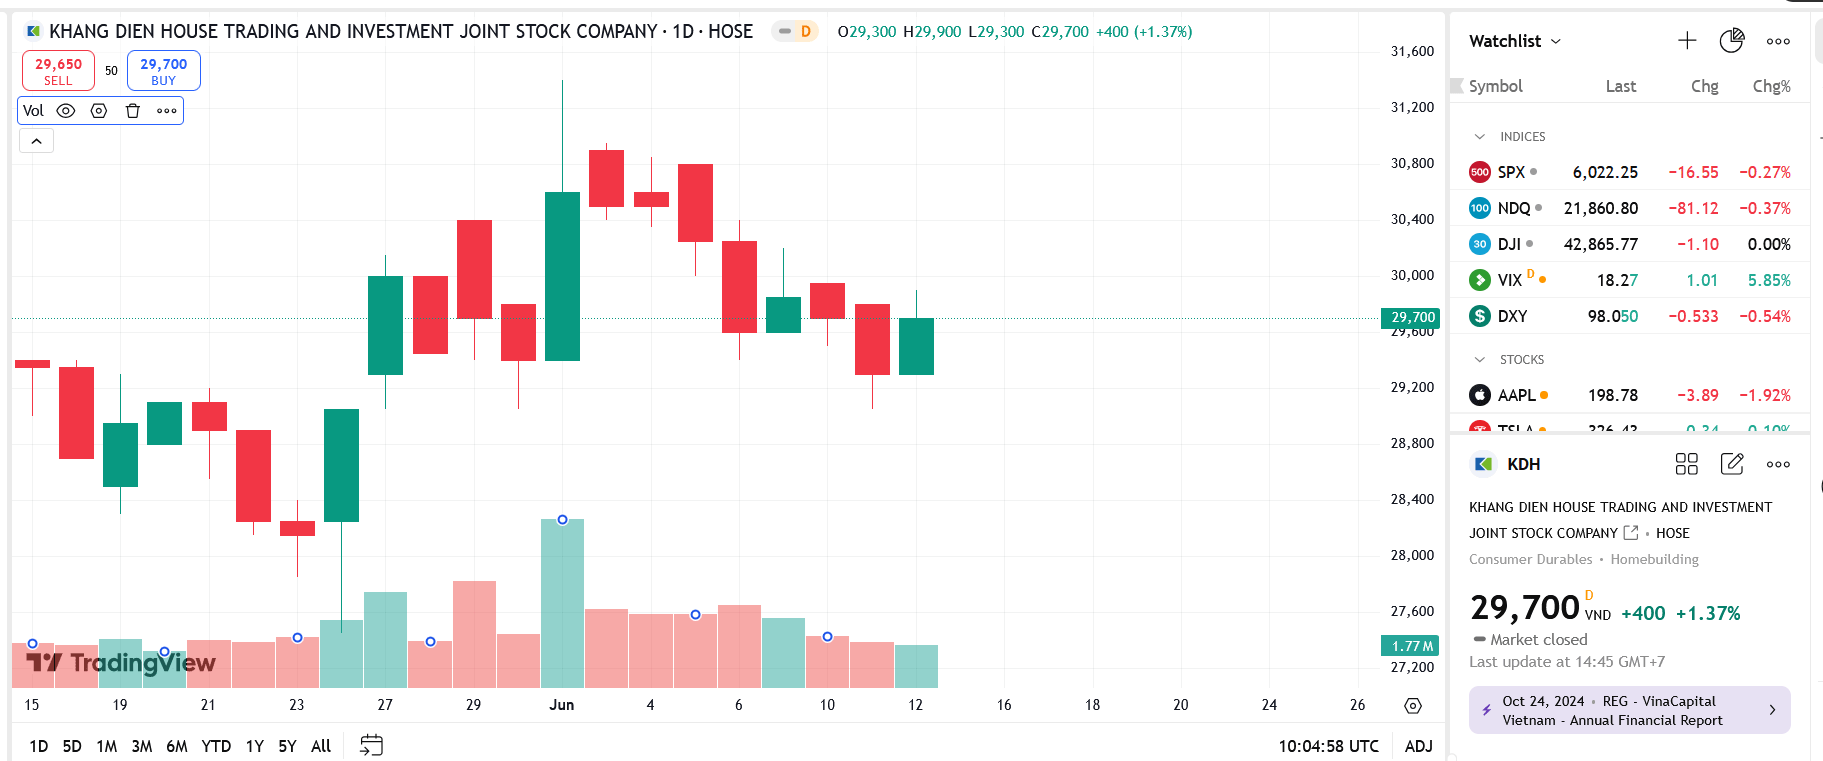The image size is (1823, 761).
Task: Open the heatmap pie chart icon in Watchlist
Action: tap(1731, 40)
